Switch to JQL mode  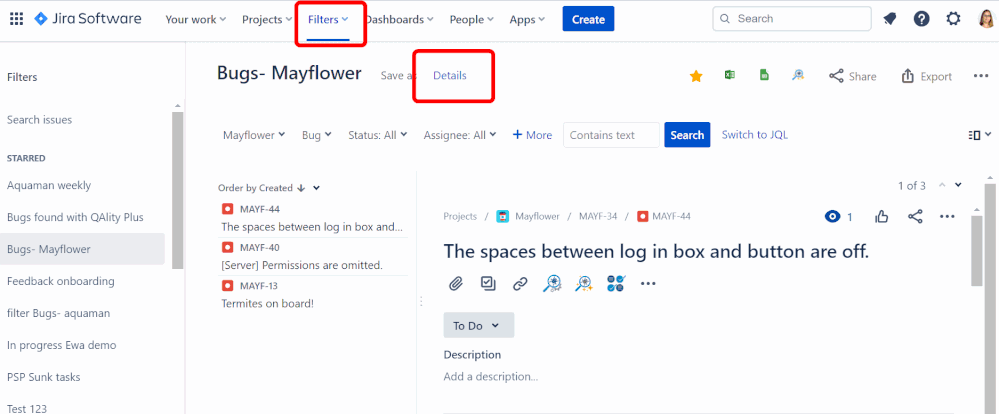tap(754, 135)
